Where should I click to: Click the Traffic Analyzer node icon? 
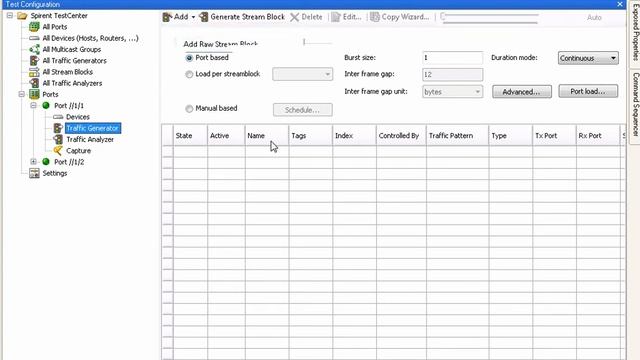point(58,140)
